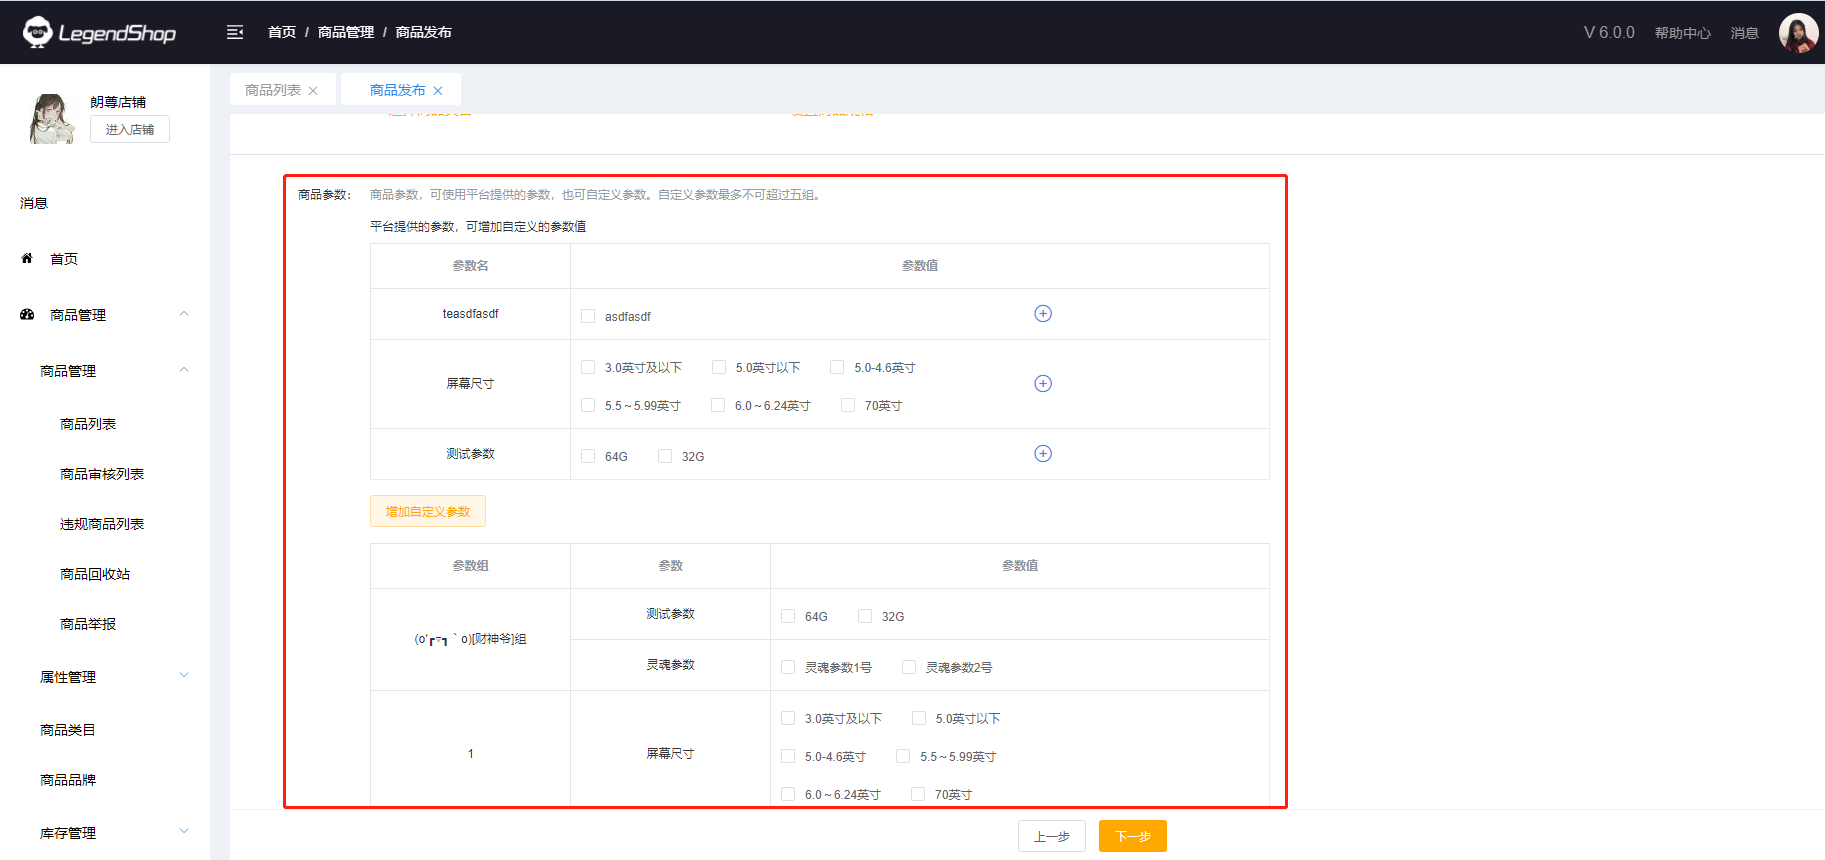
Task: Click plus icon in 屏幕尺寸 row
Action: [x=1042, y=384]
